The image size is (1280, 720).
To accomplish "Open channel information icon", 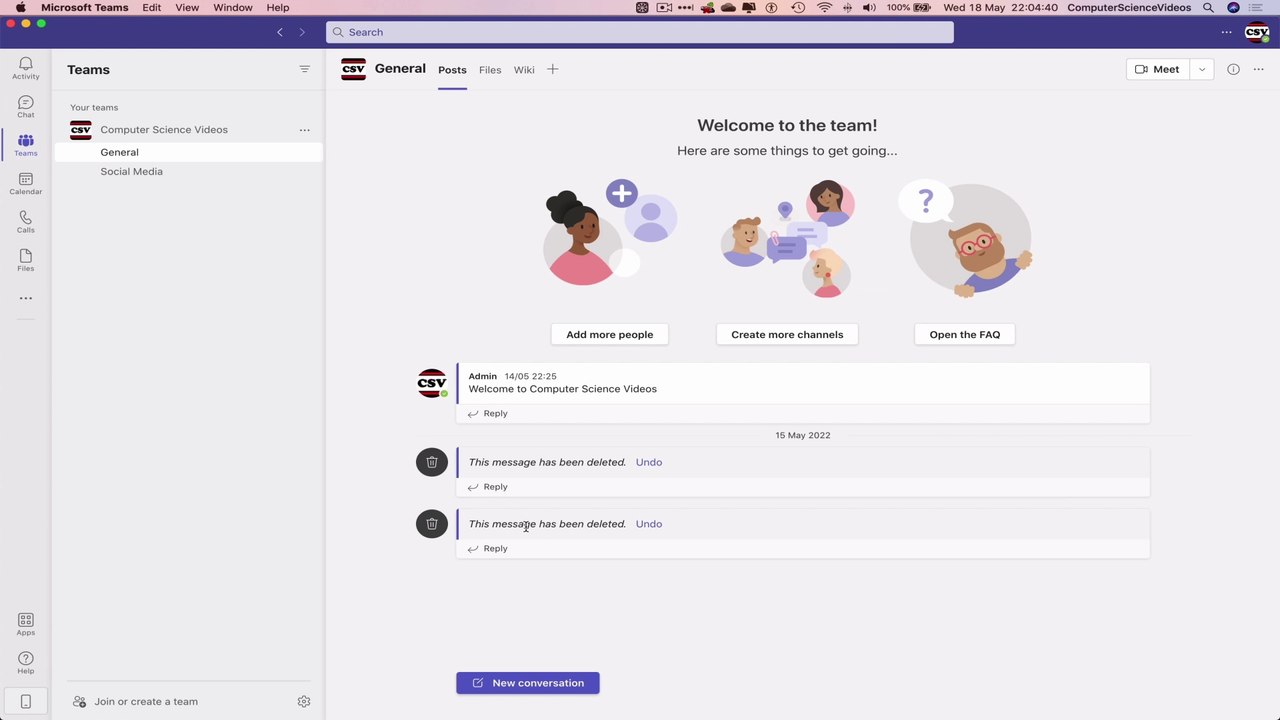I will pyautogui.click(x=1233, y=69).
